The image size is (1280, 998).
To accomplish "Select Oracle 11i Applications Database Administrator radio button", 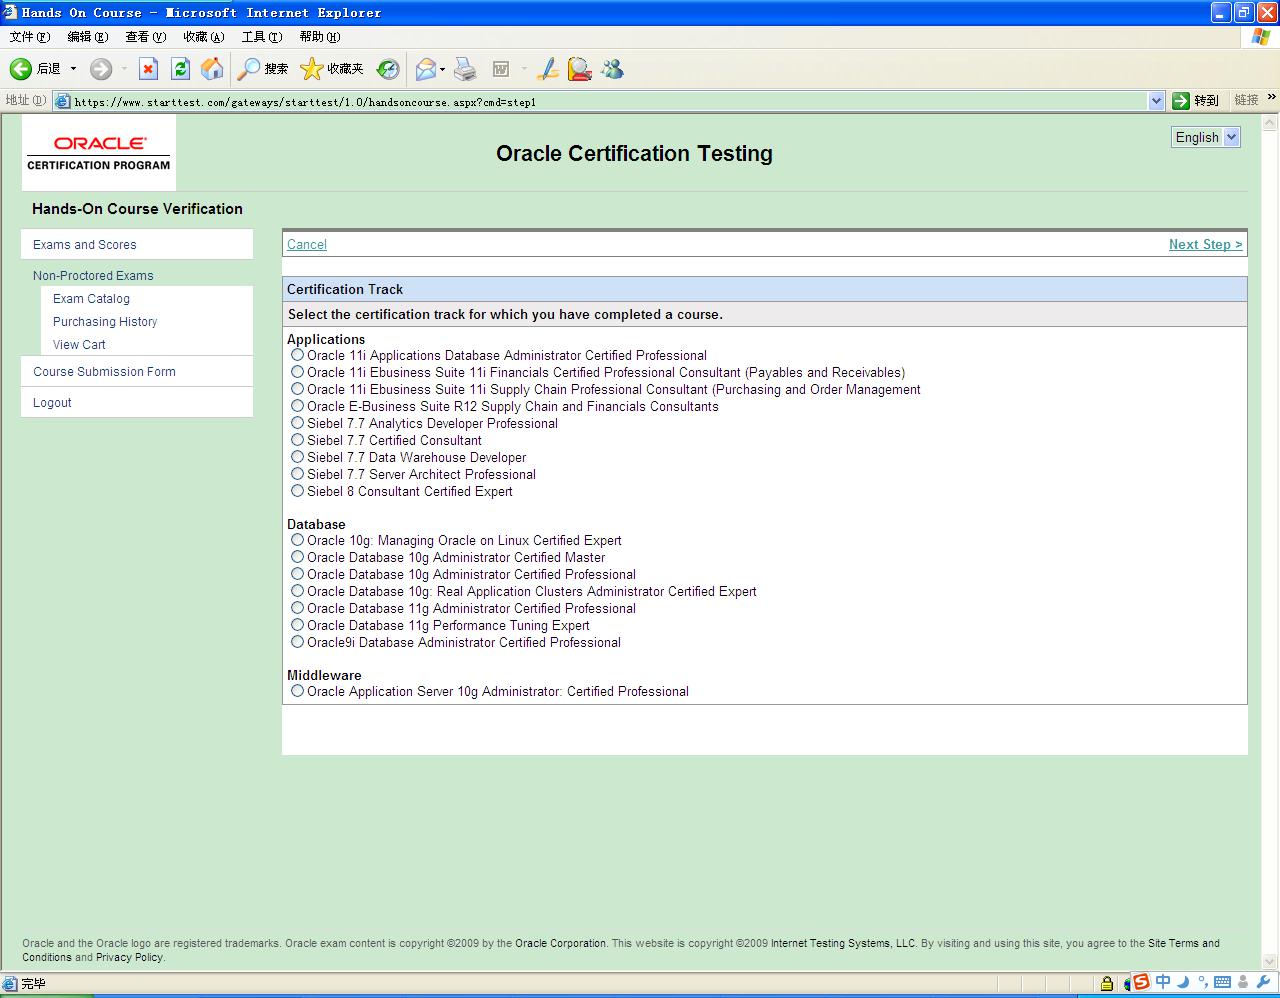I will tap(297, 355).
